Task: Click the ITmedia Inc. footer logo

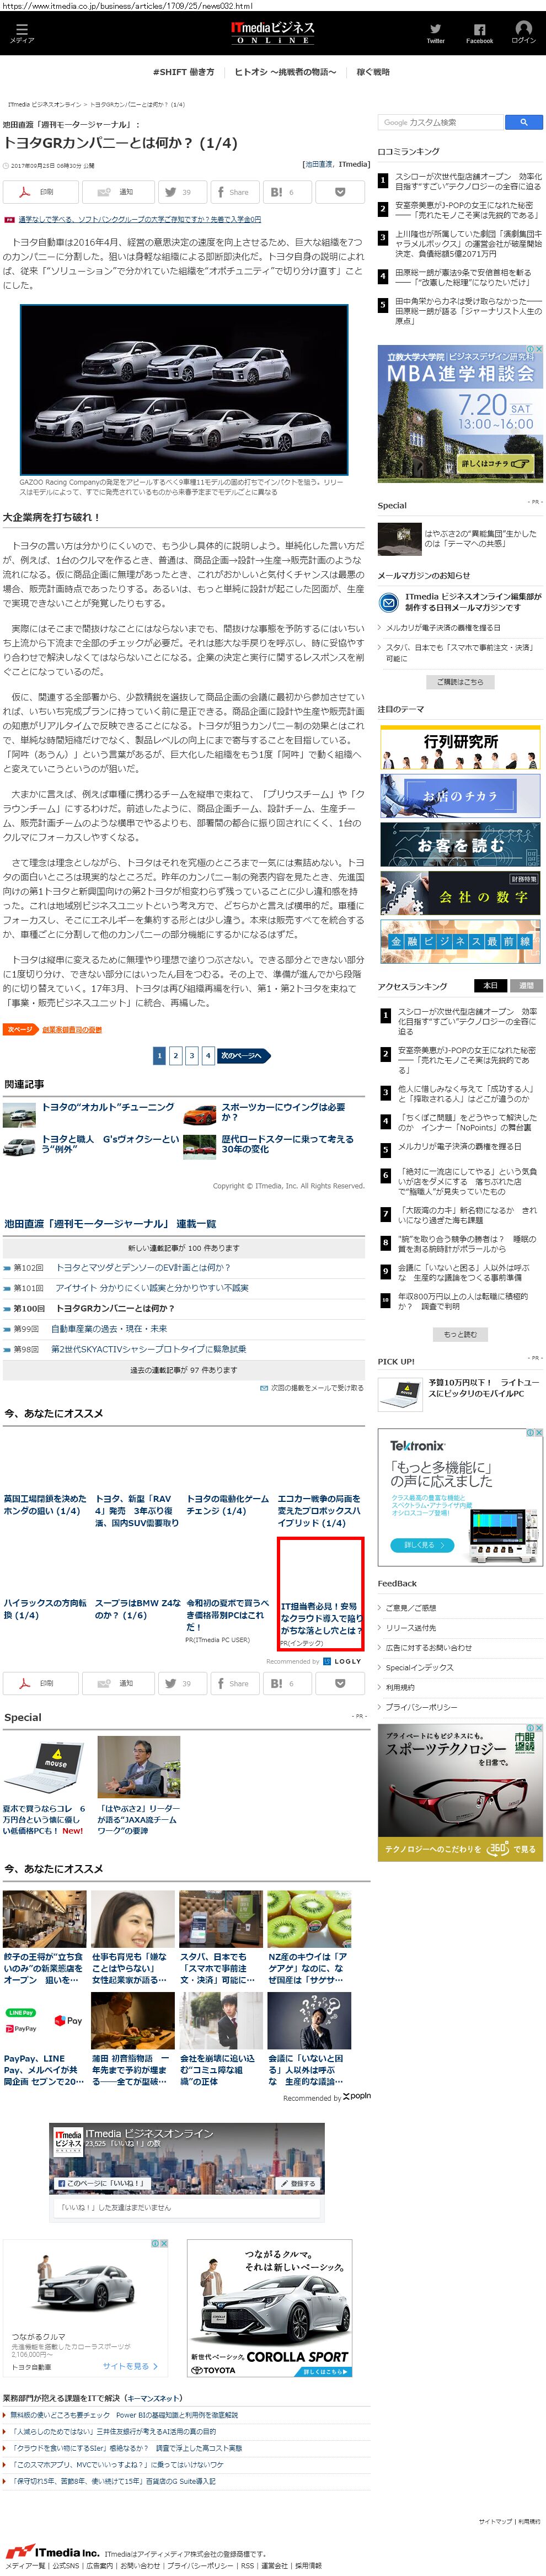Action: click(x=51, y=2551)
